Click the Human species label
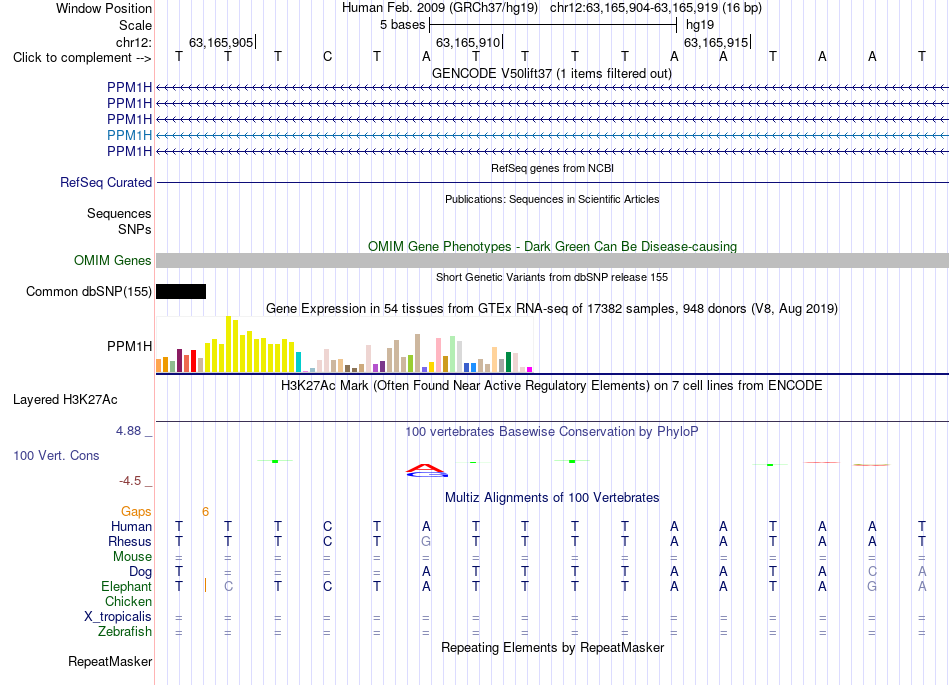Screen dimensions: 950x685 coord(131,527)
